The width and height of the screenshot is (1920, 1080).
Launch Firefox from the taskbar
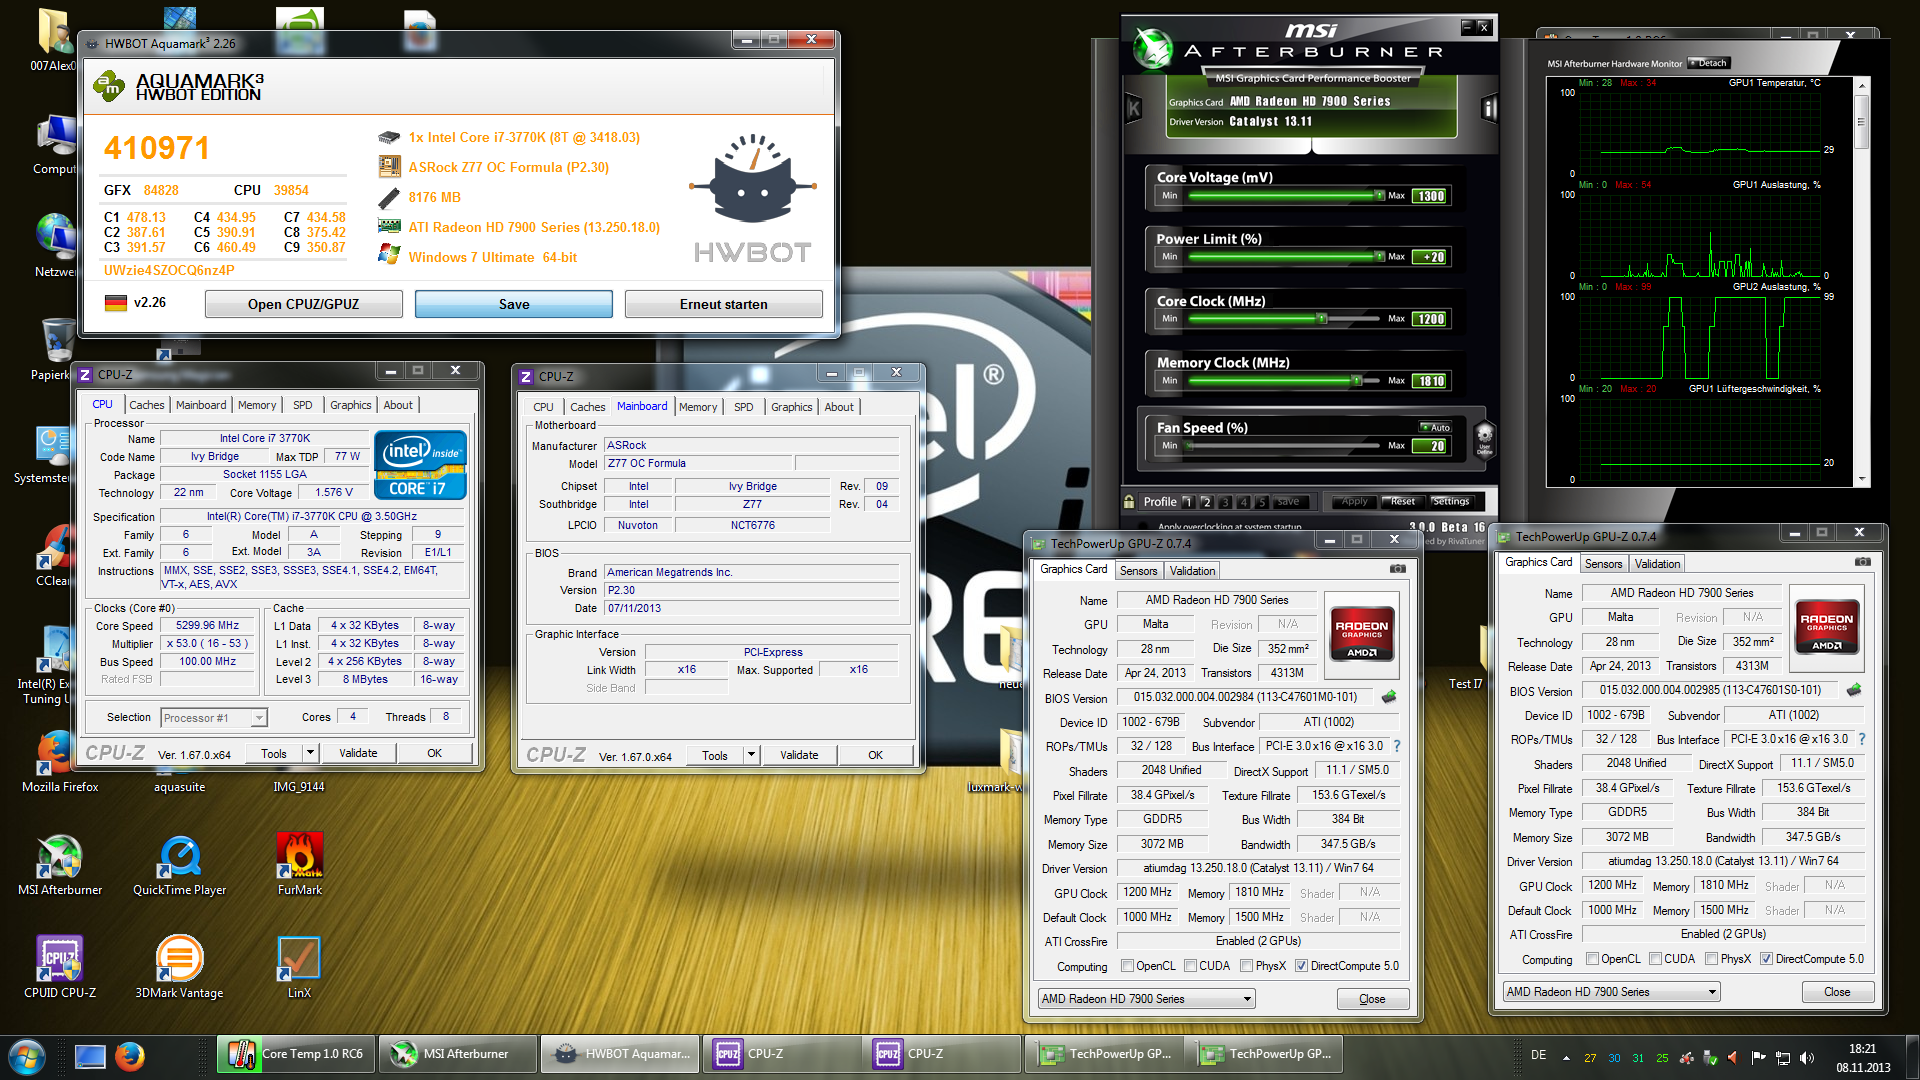[x=130, y=1056]
